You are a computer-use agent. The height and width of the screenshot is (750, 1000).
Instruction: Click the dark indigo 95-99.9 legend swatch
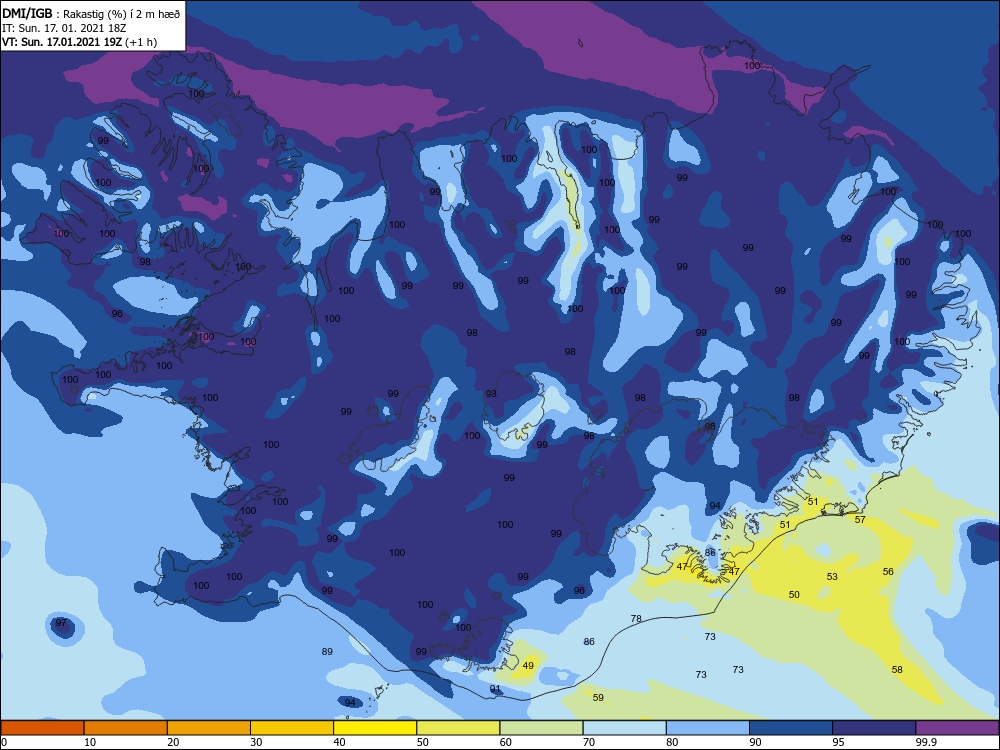pos(874,728)
